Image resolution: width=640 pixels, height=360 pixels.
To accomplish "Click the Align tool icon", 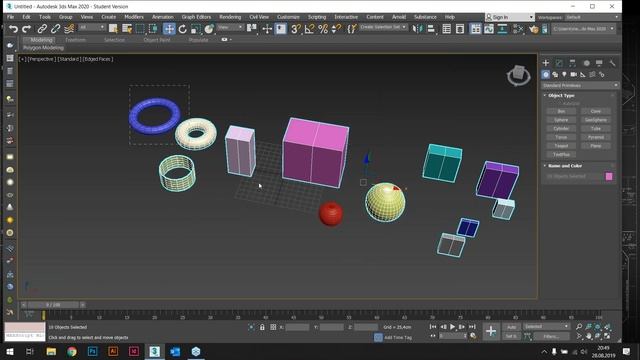I will tap(431, 29).
